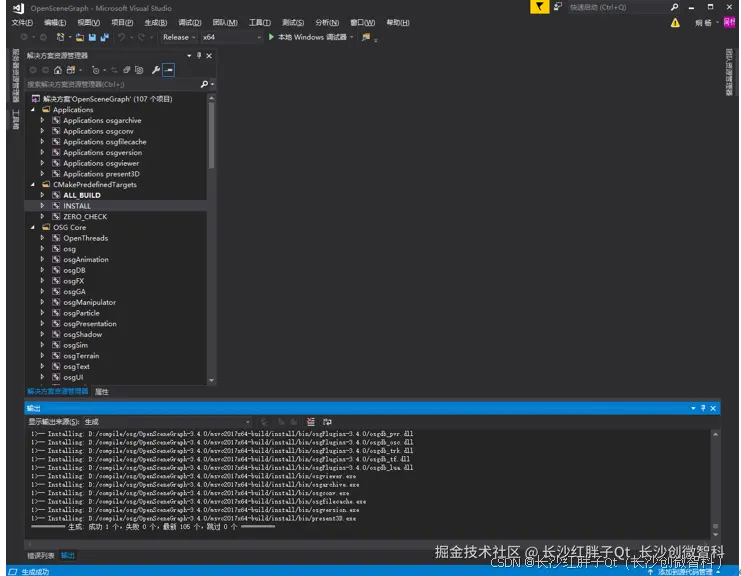Click the solution search input field
Screen dimensions: 741x576
coord(112,84)
